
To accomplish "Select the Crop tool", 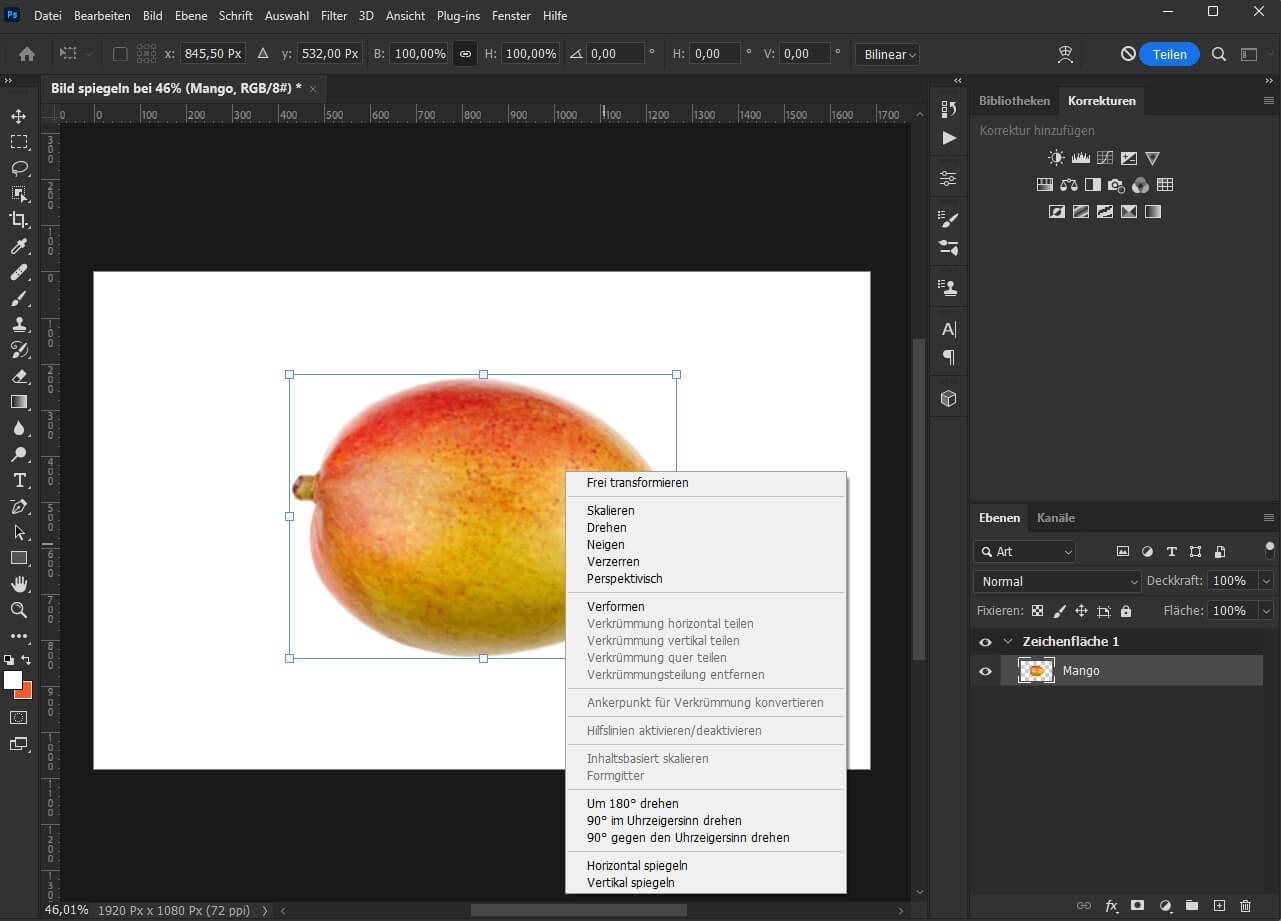I will coord(17,220).
